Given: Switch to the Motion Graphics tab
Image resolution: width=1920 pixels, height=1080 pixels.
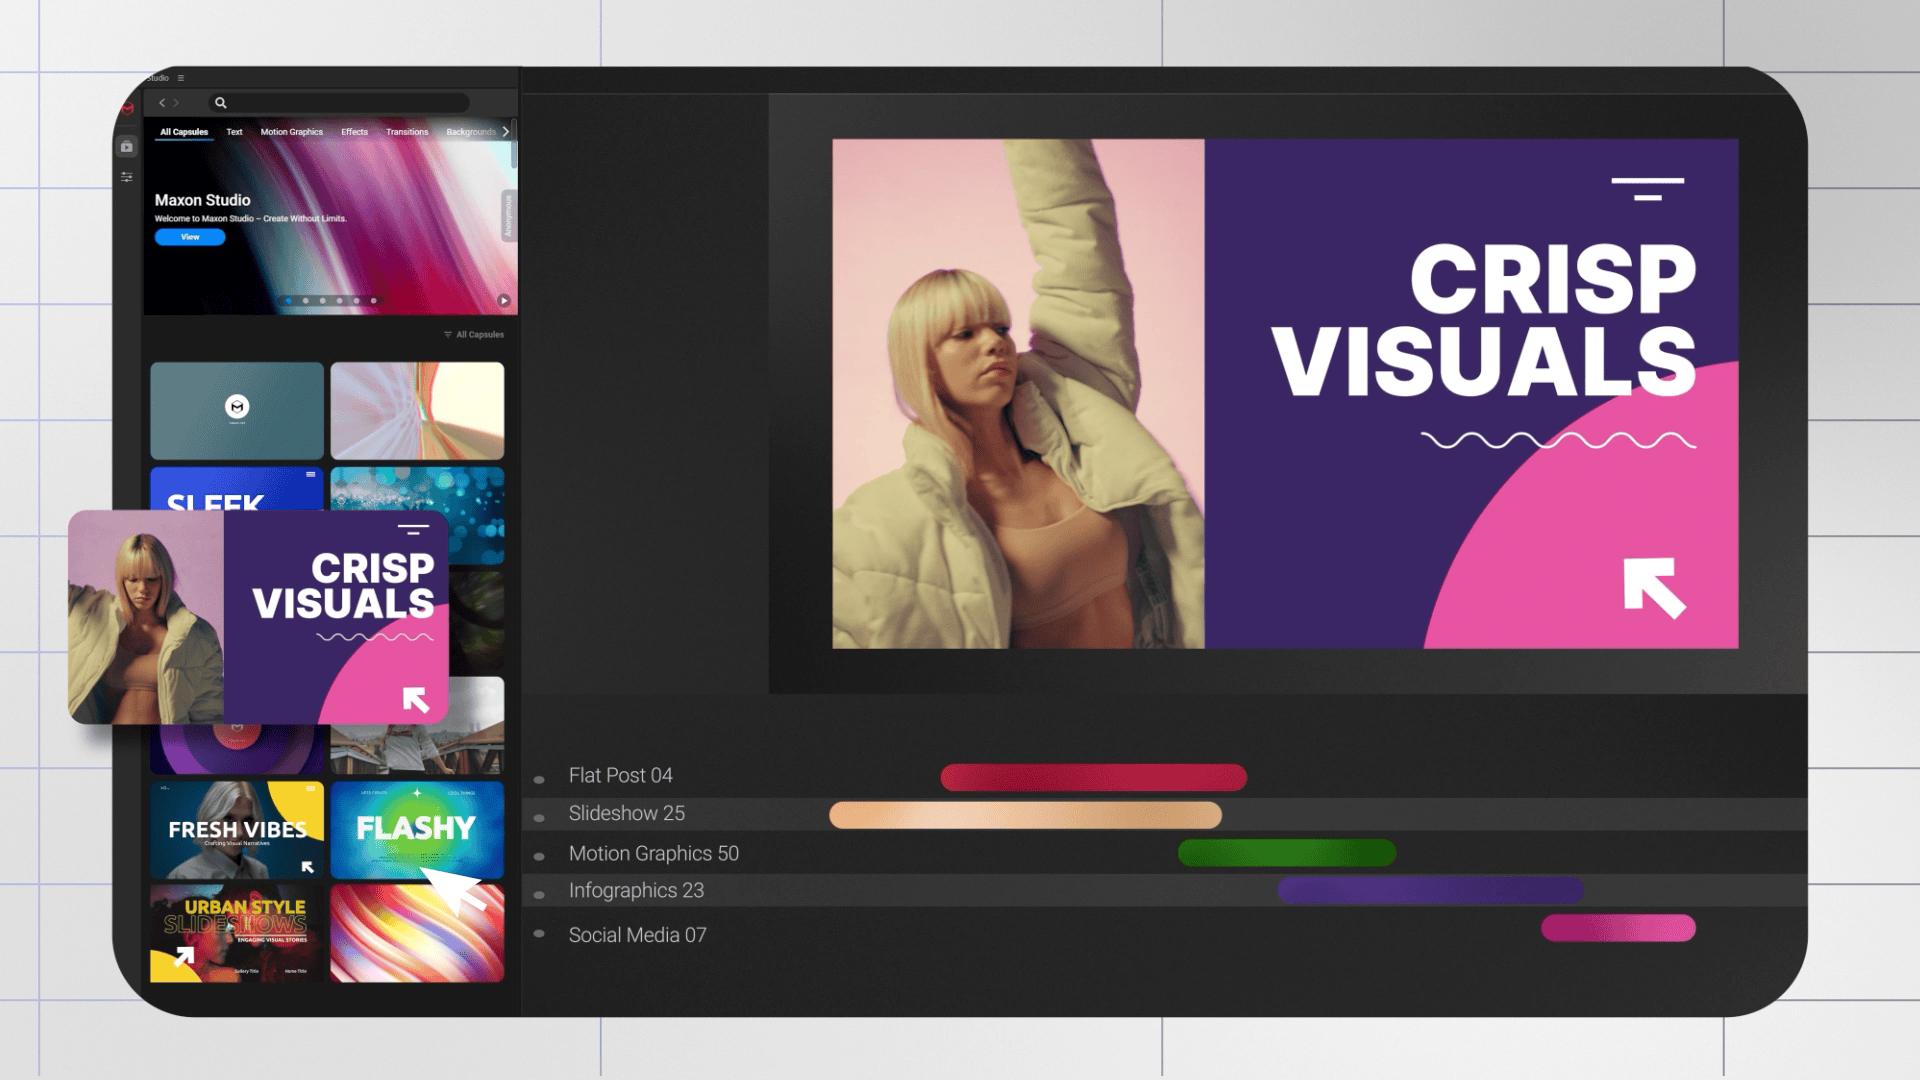Looking at the screenshot, I should point(291,131).
